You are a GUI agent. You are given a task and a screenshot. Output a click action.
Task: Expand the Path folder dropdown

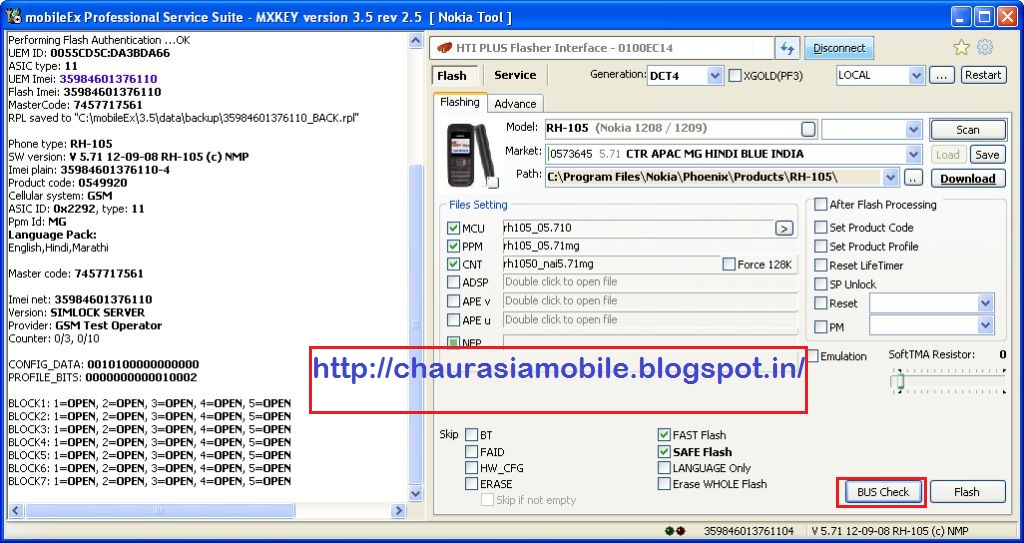coord(890,177)
